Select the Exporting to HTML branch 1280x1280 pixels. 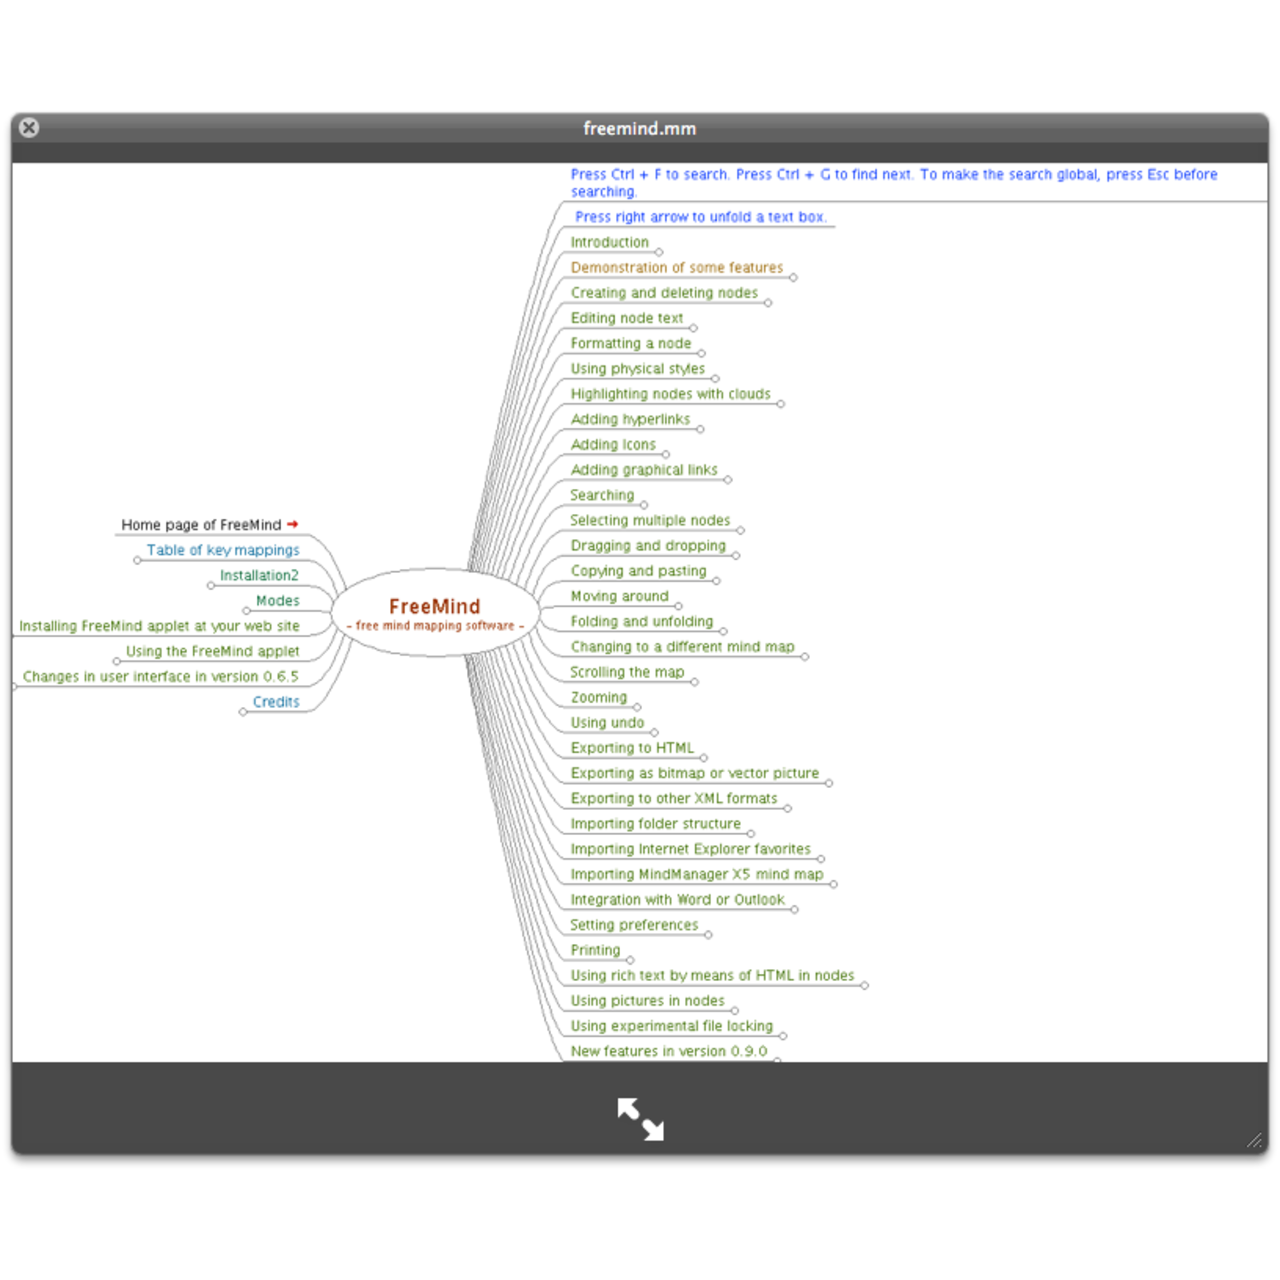(632, 748)
